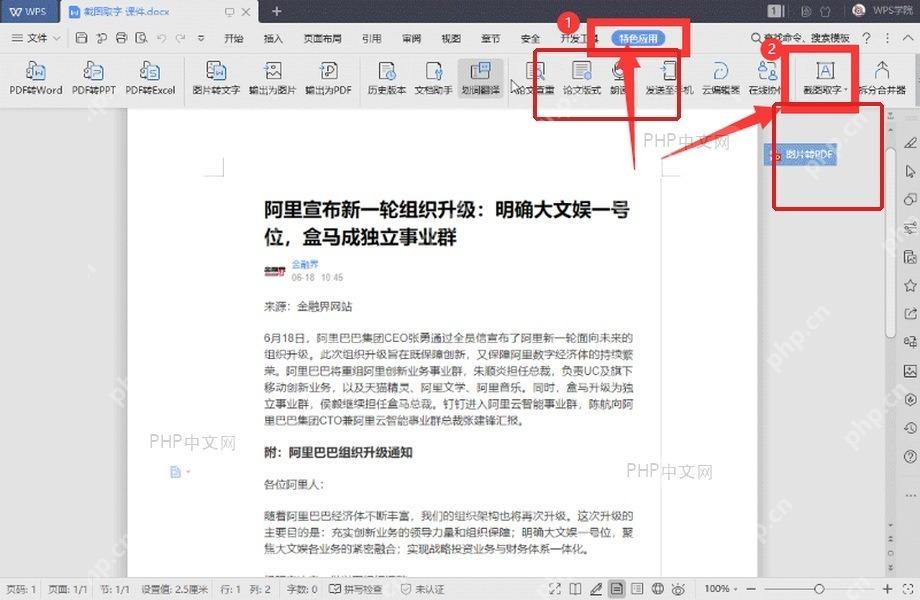Switch to the 审阅 tab
Screen dimensions: 920x600
click(411, 38)
